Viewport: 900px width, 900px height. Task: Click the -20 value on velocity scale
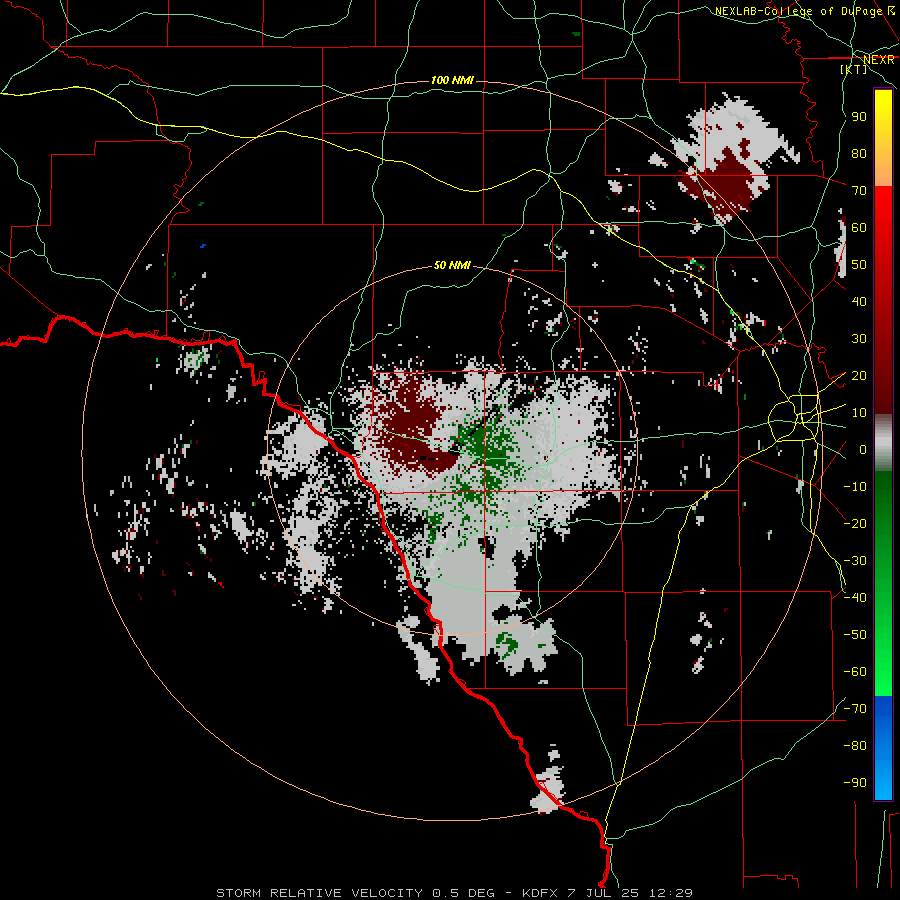tap(855, 523)
